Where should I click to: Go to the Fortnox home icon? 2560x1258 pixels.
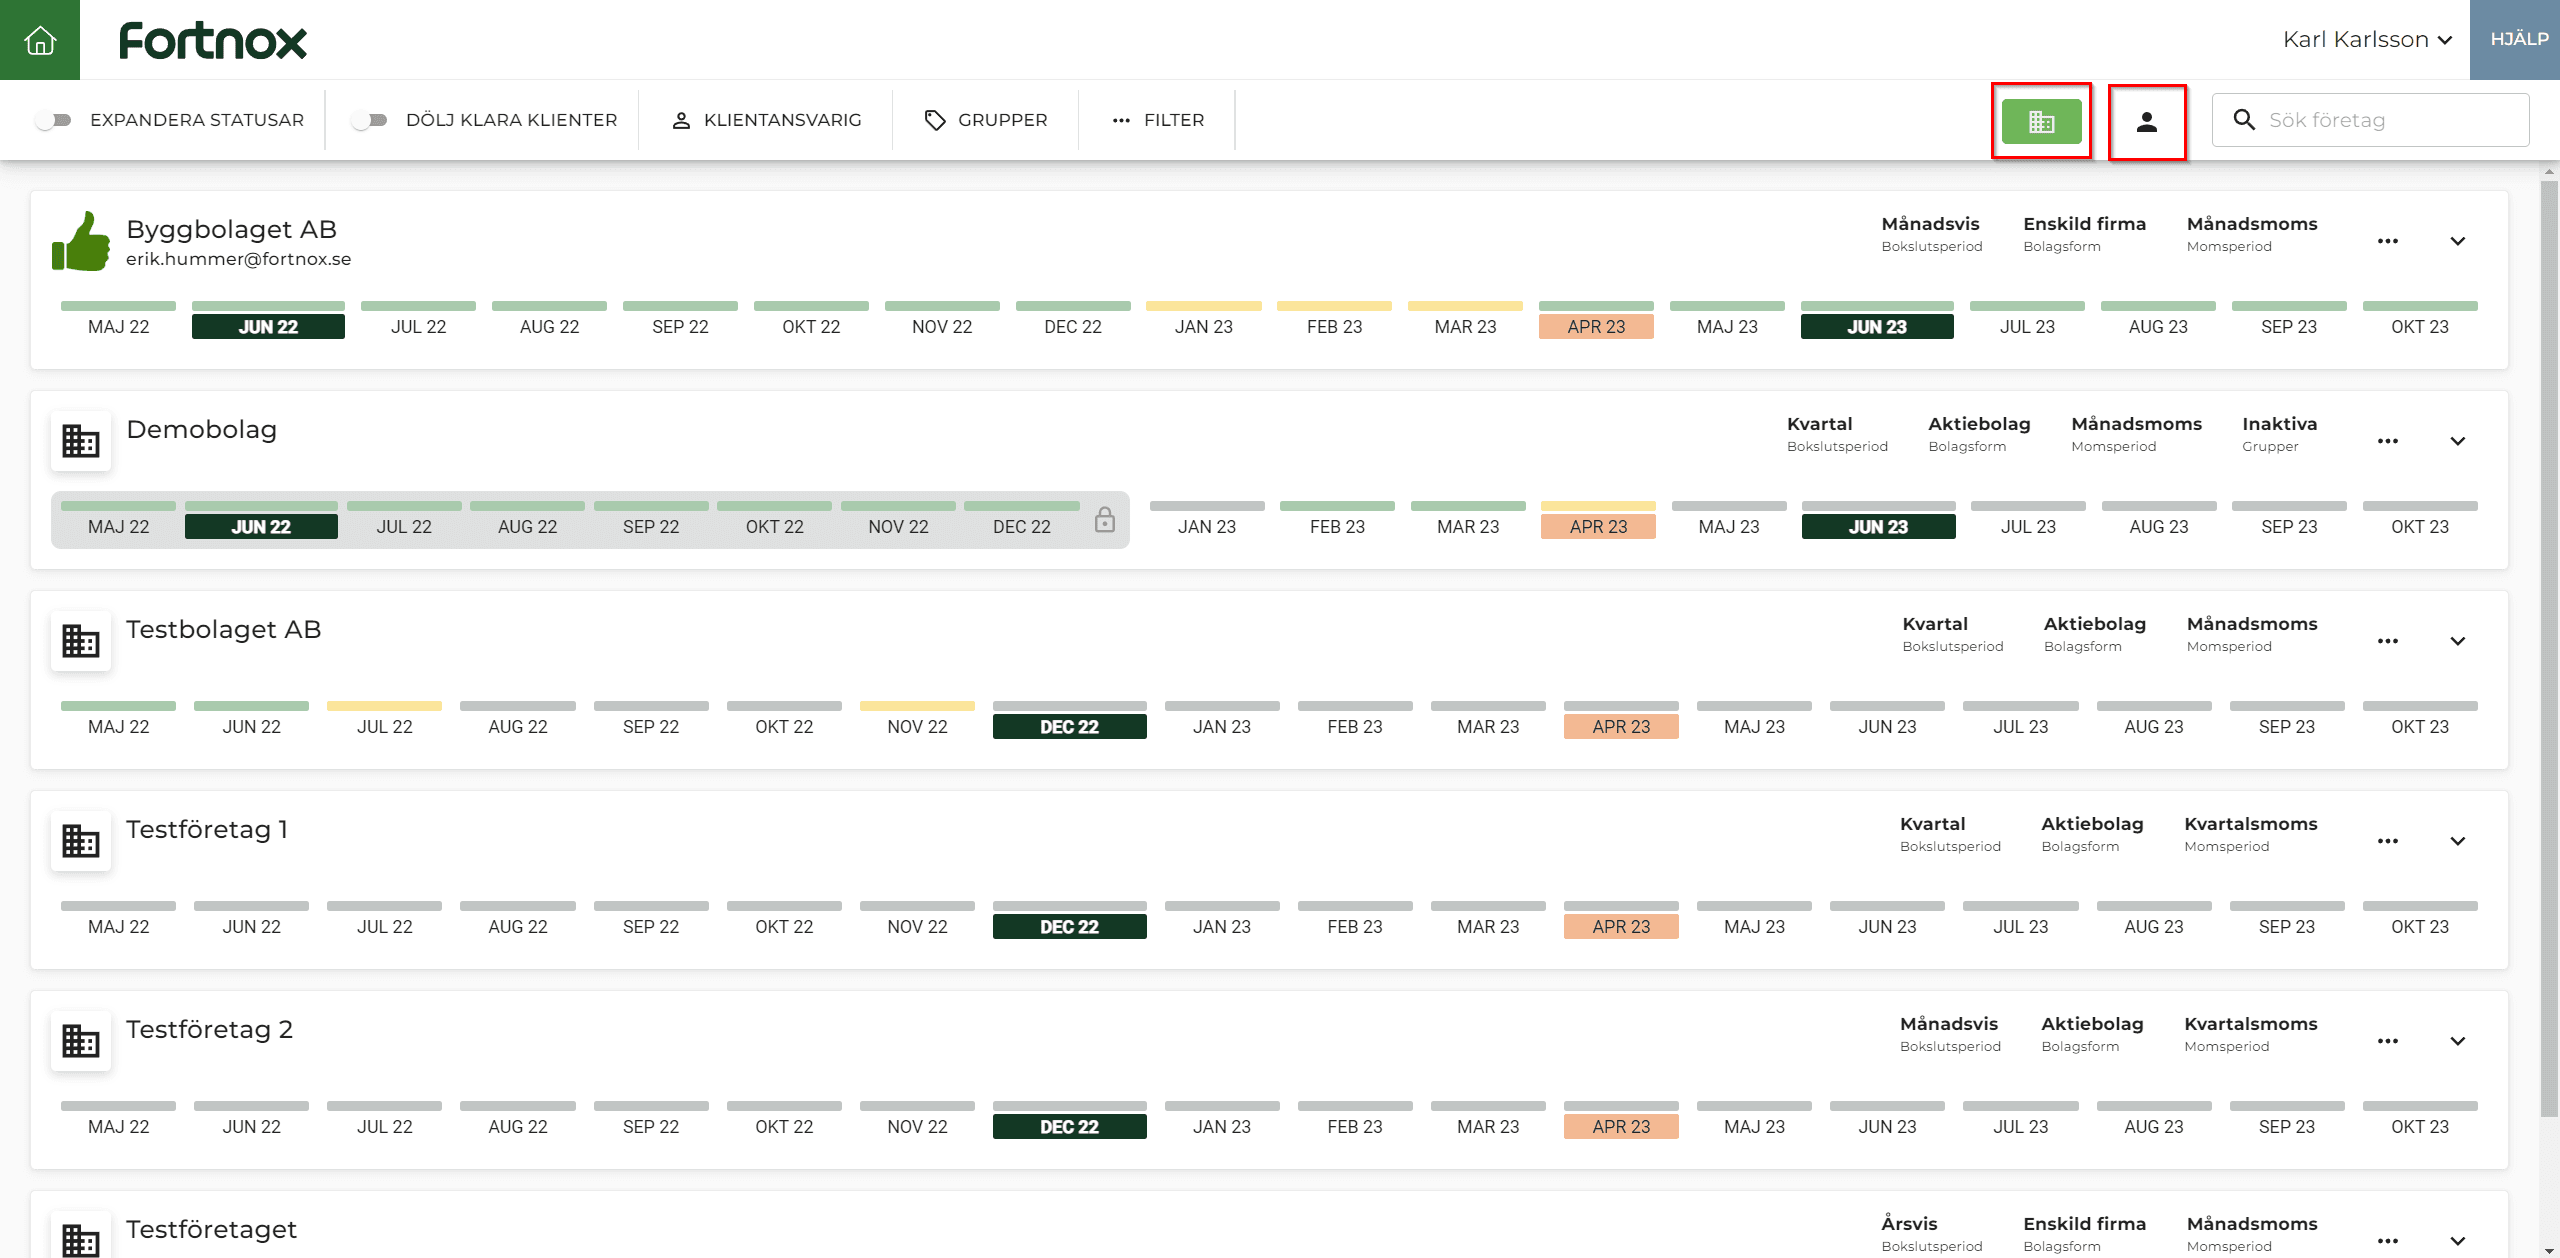[40, 40]
